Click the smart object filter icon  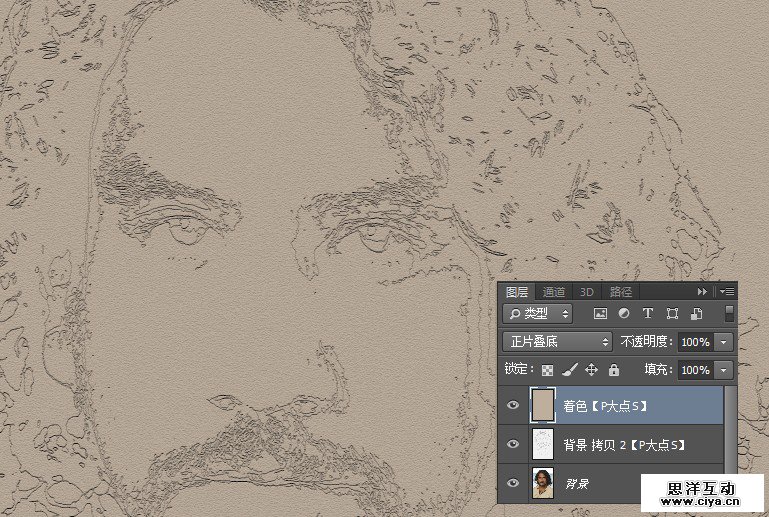click(695, 314)
